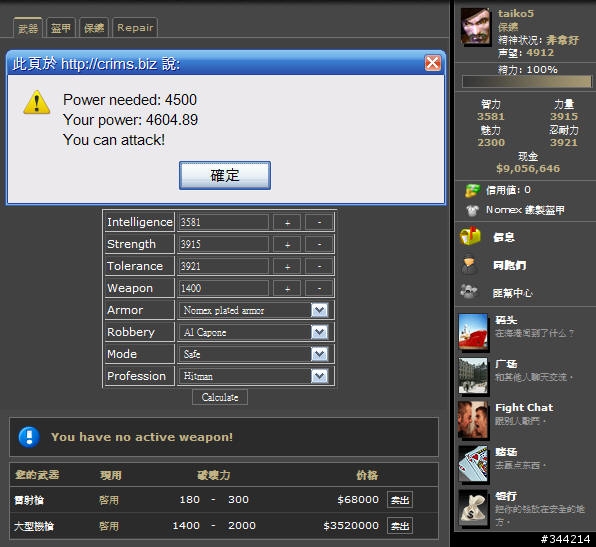Open the gang members person icon
Screen dimensions: 596x547
[469, 265]
